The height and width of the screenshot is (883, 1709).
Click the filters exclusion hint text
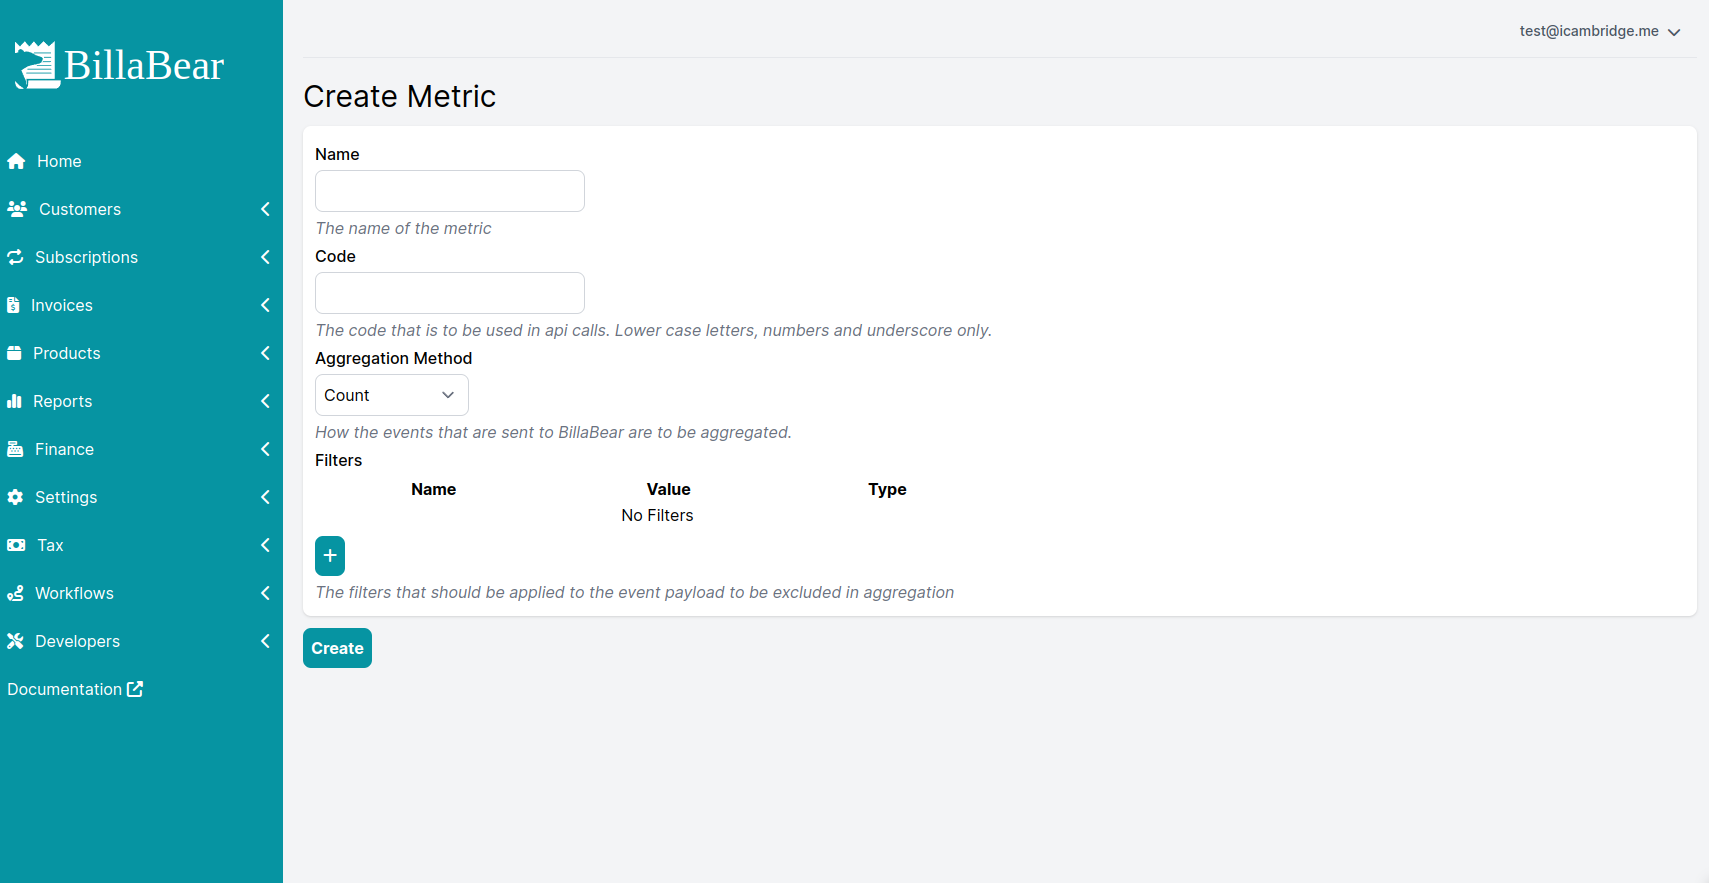click(634, 592)
